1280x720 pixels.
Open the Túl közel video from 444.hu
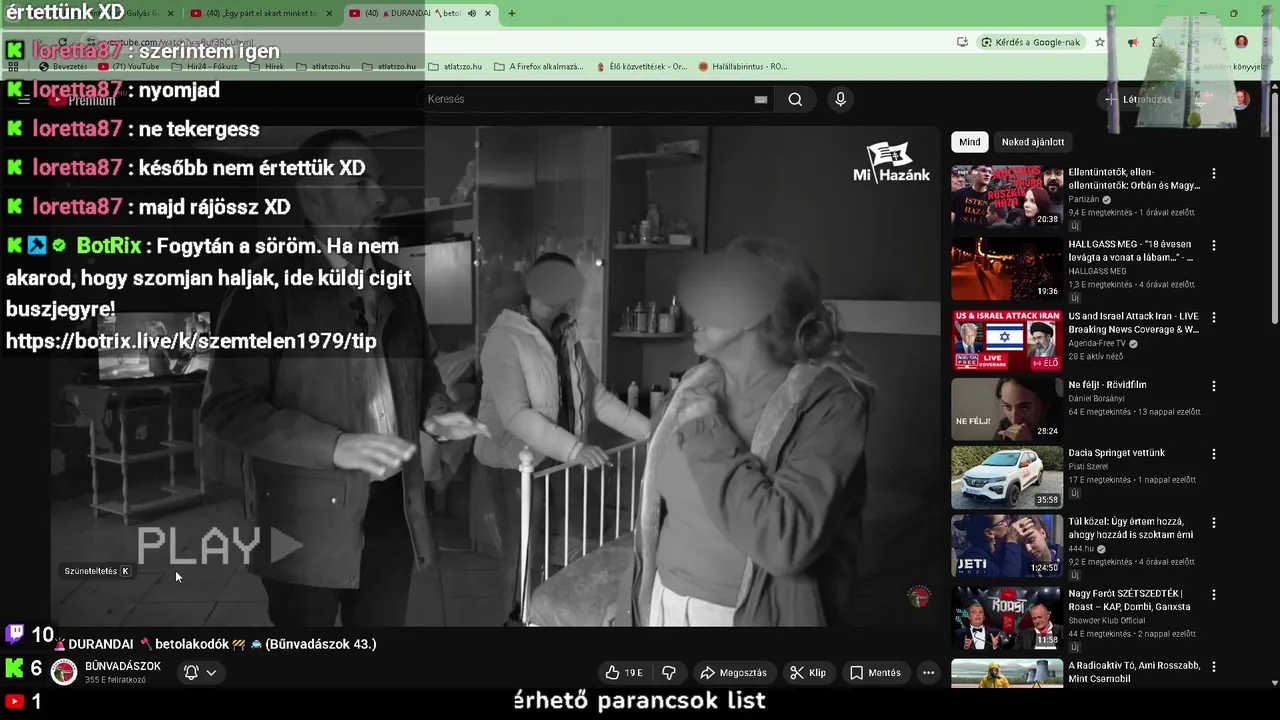click(1130, 528)
